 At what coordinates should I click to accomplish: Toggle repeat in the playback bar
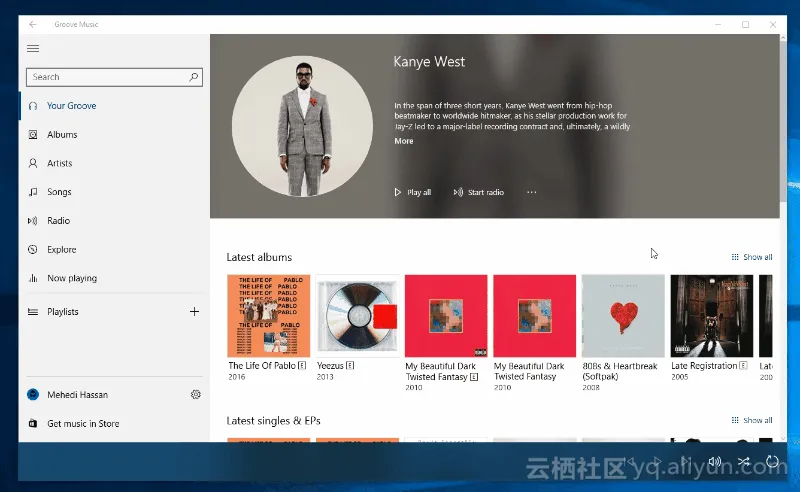click(x=772, y=462)
